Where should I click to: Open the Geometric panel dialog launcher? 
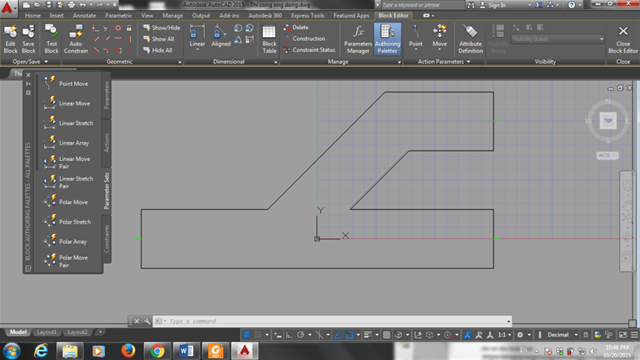point(180,62)
